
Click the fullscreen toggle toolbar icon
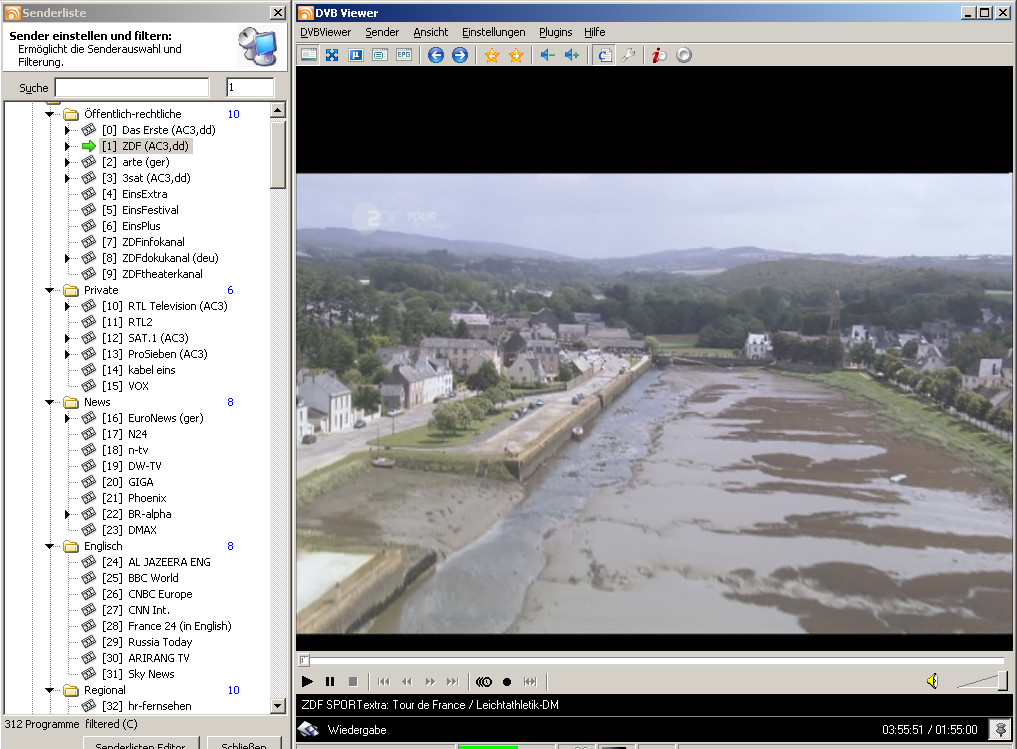tap(331, 55)
